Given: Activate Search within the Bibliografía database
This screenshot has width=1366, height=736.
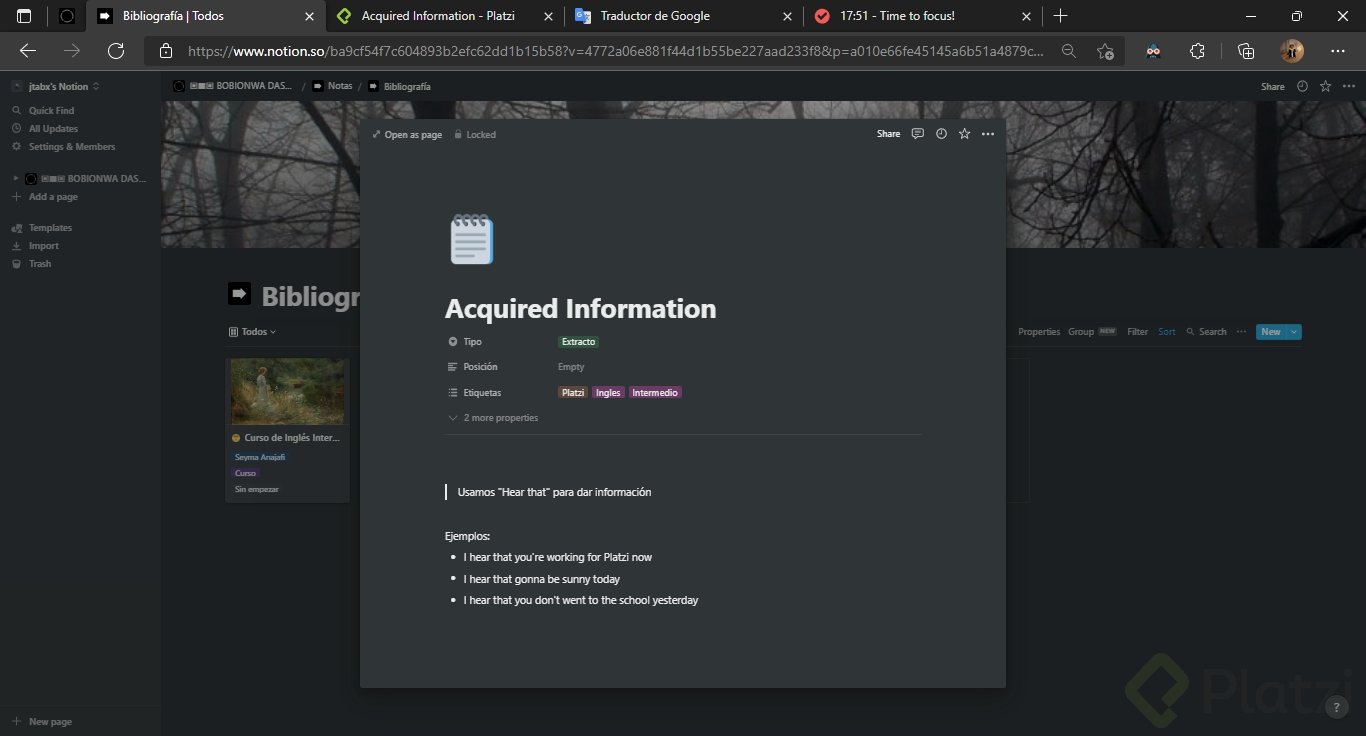Looking at the screenshot, I should [1211, 331].
